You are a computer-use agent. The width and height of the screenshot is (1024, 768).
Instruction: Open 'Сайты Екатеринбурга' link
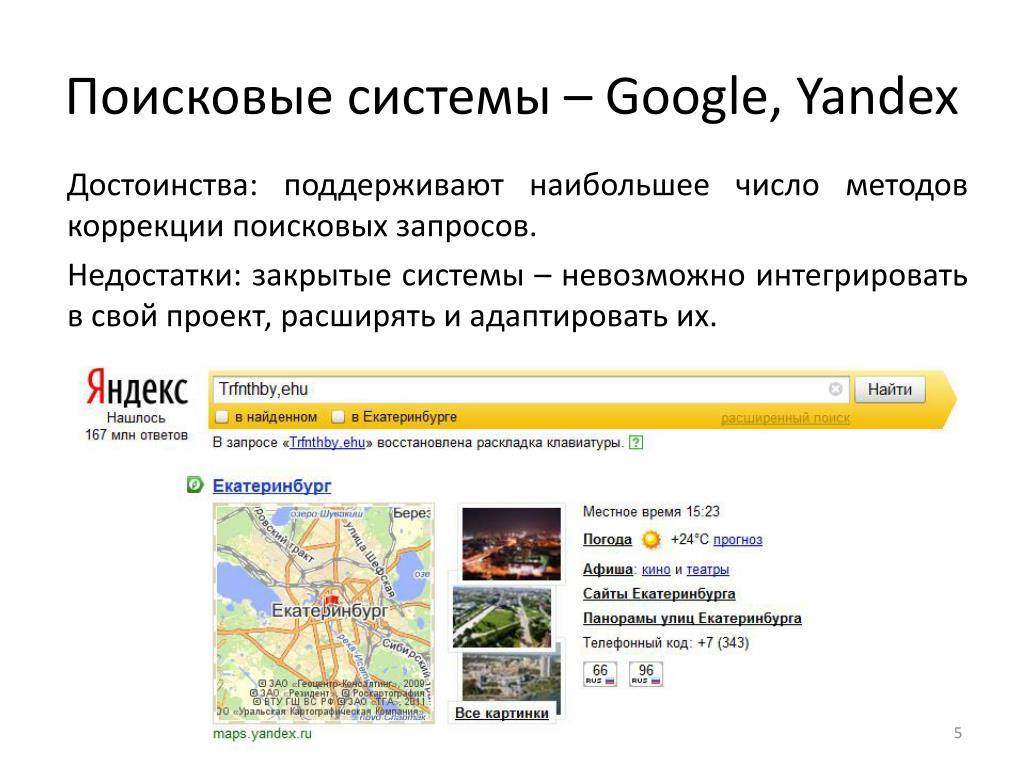tap(659, 594)
